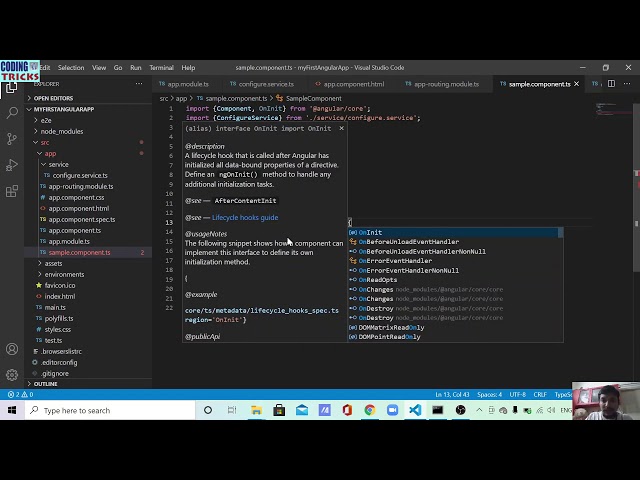Choose the DOMMatrixReadOnly suggestion
This screenshot has width=640, height=480.
tap(455, 328)
